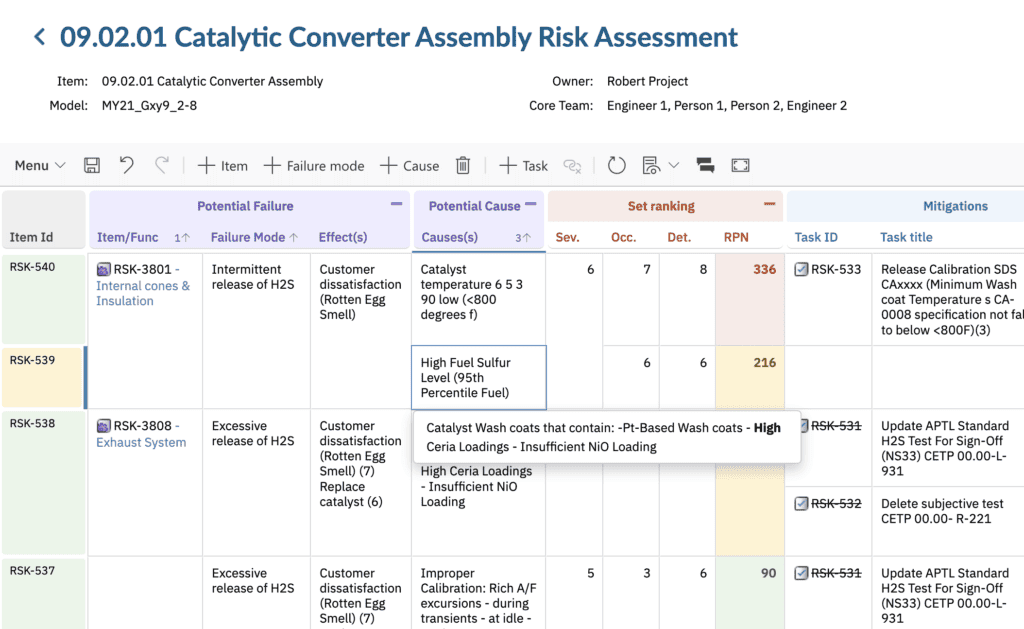
Task: Toggle completion checkbox on task RSK-533
Action: point(800,269)
